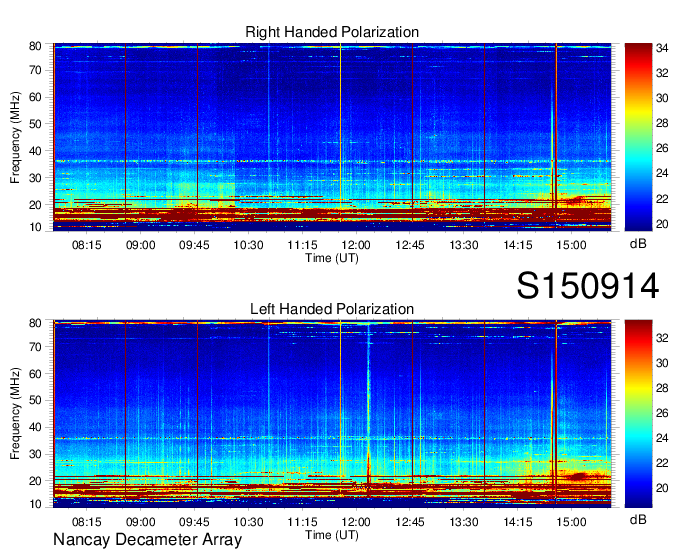This screenshot has width=680, height=552.
Task: Click the left-handed plot's color scale bar
Action: (x=638, y=414)
